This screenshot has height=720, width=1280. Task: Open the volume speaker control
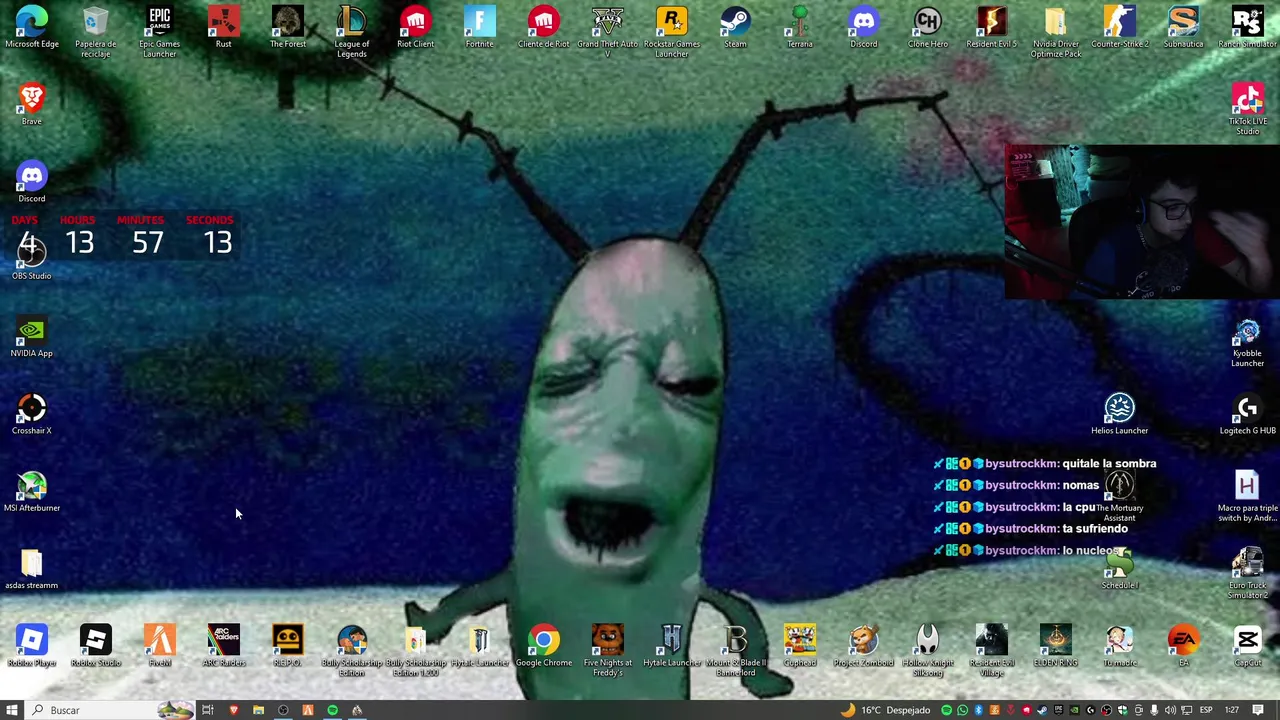[x=1170, y=710]
